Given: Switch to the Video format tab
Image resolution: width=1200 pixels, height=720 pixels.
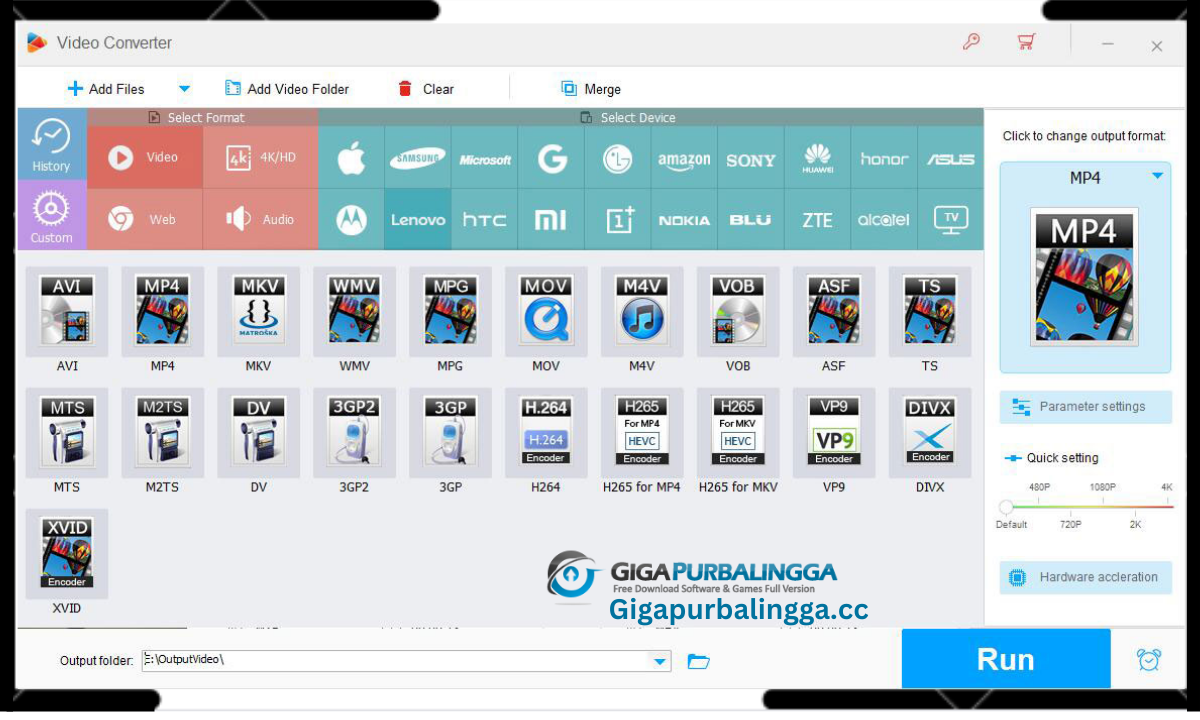Looking at the screenshot, I should tap(145, 157).
